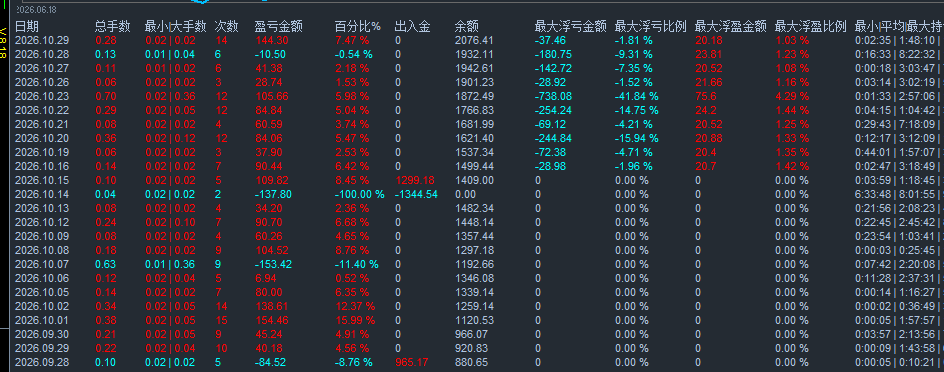Viewport: 944px width, 372px height.
Task: Click trade count 2 on 2026.10.14 row
Action: 218,194
